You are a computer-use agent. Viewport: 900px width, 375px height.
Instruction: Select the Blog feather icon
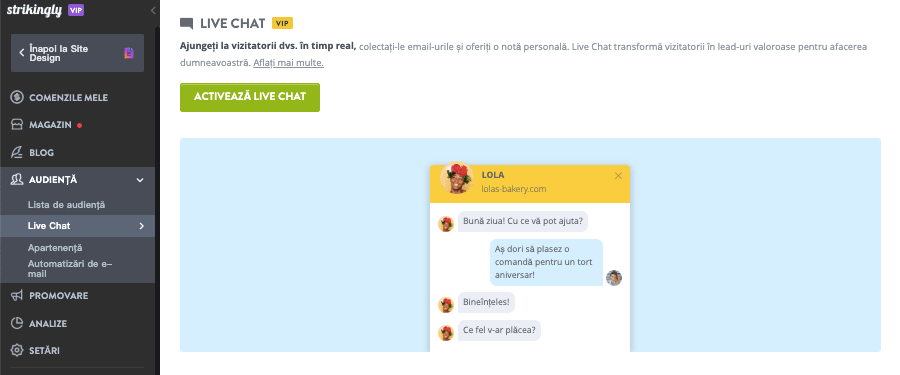coord(17,153)
